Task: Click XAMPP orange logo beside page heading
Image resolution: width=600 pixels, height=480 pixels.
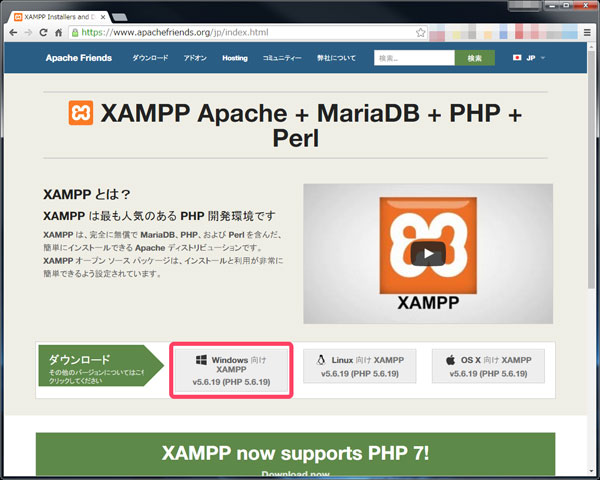Action: click(81, 113)
